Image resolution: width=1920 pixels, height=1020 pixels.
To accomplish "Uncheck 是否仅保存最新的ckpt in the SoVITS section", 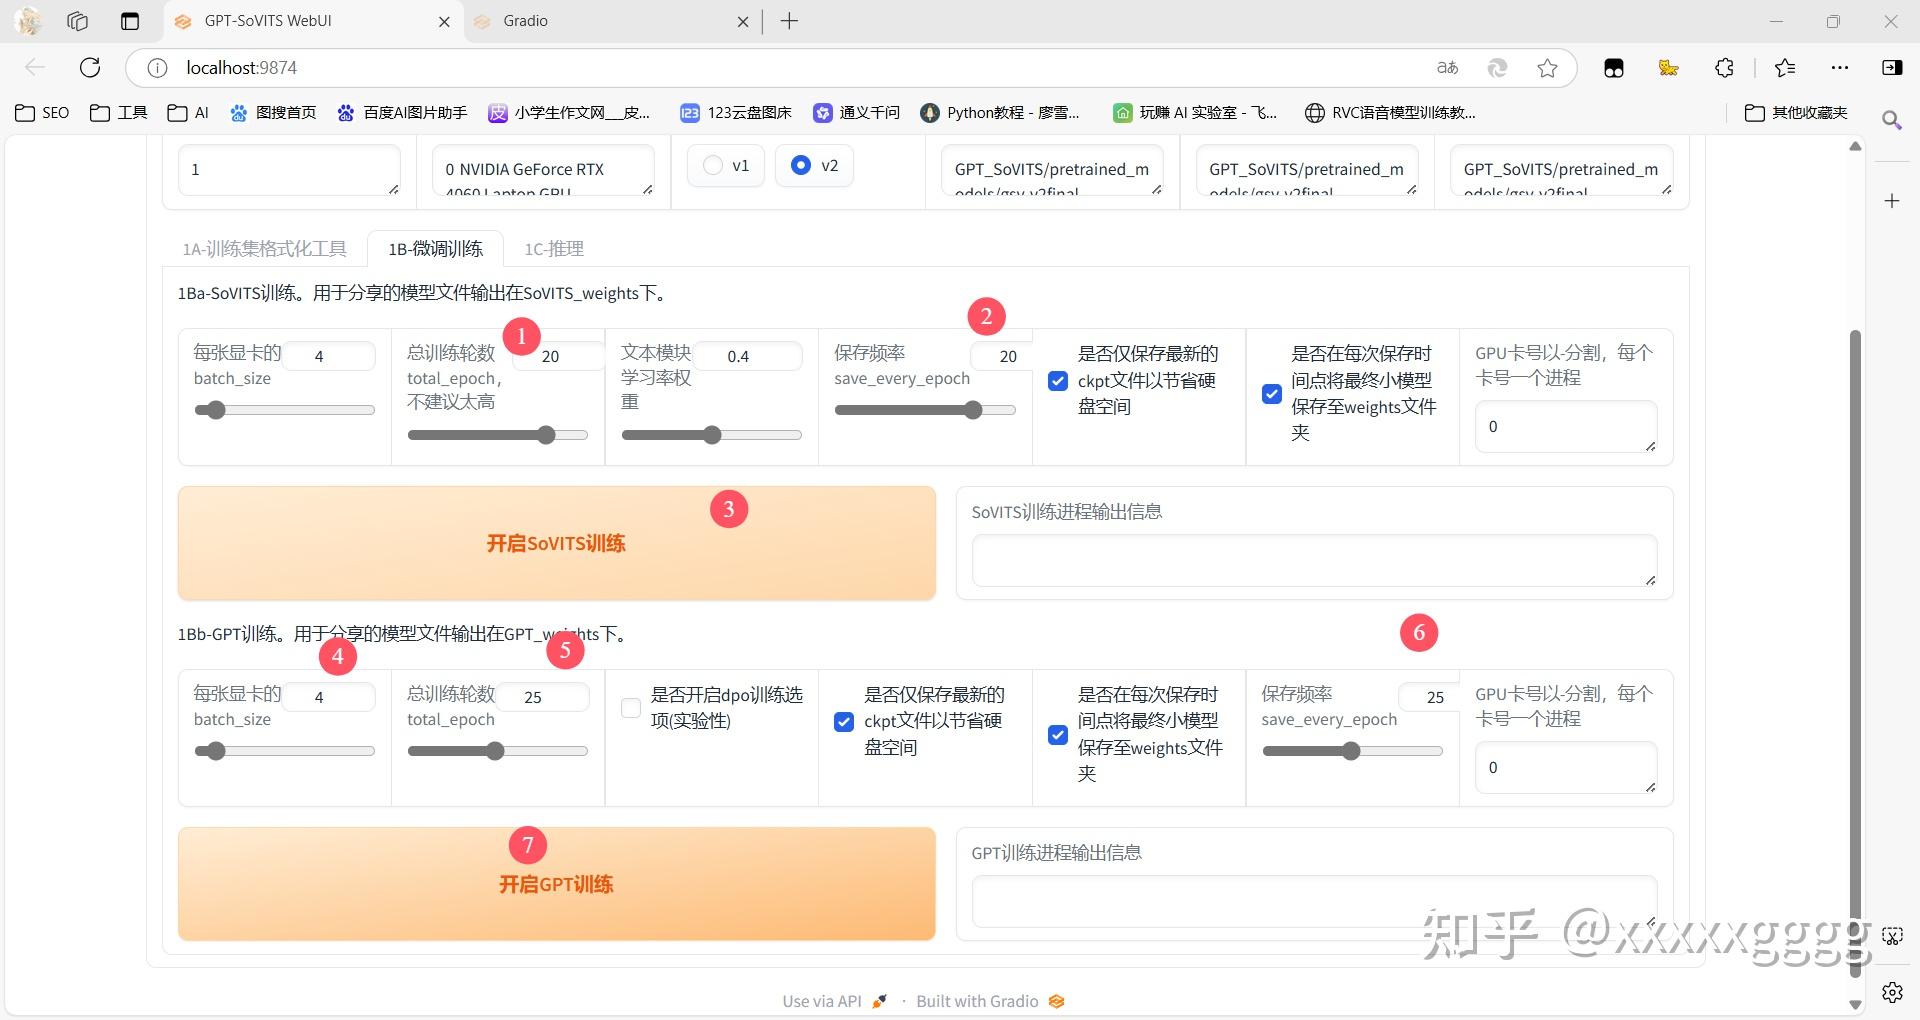I will tap(1057, 380).
